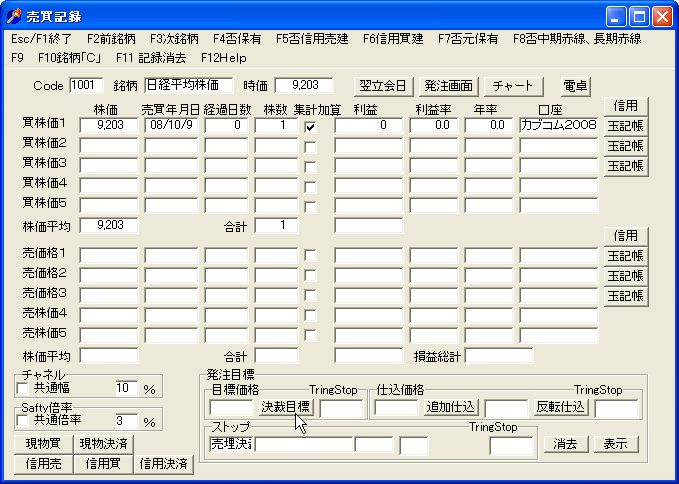Image resolution: width=679 pixels, height=484 pixels.
Task: Open the 発注画面 button
Action: 449,86
